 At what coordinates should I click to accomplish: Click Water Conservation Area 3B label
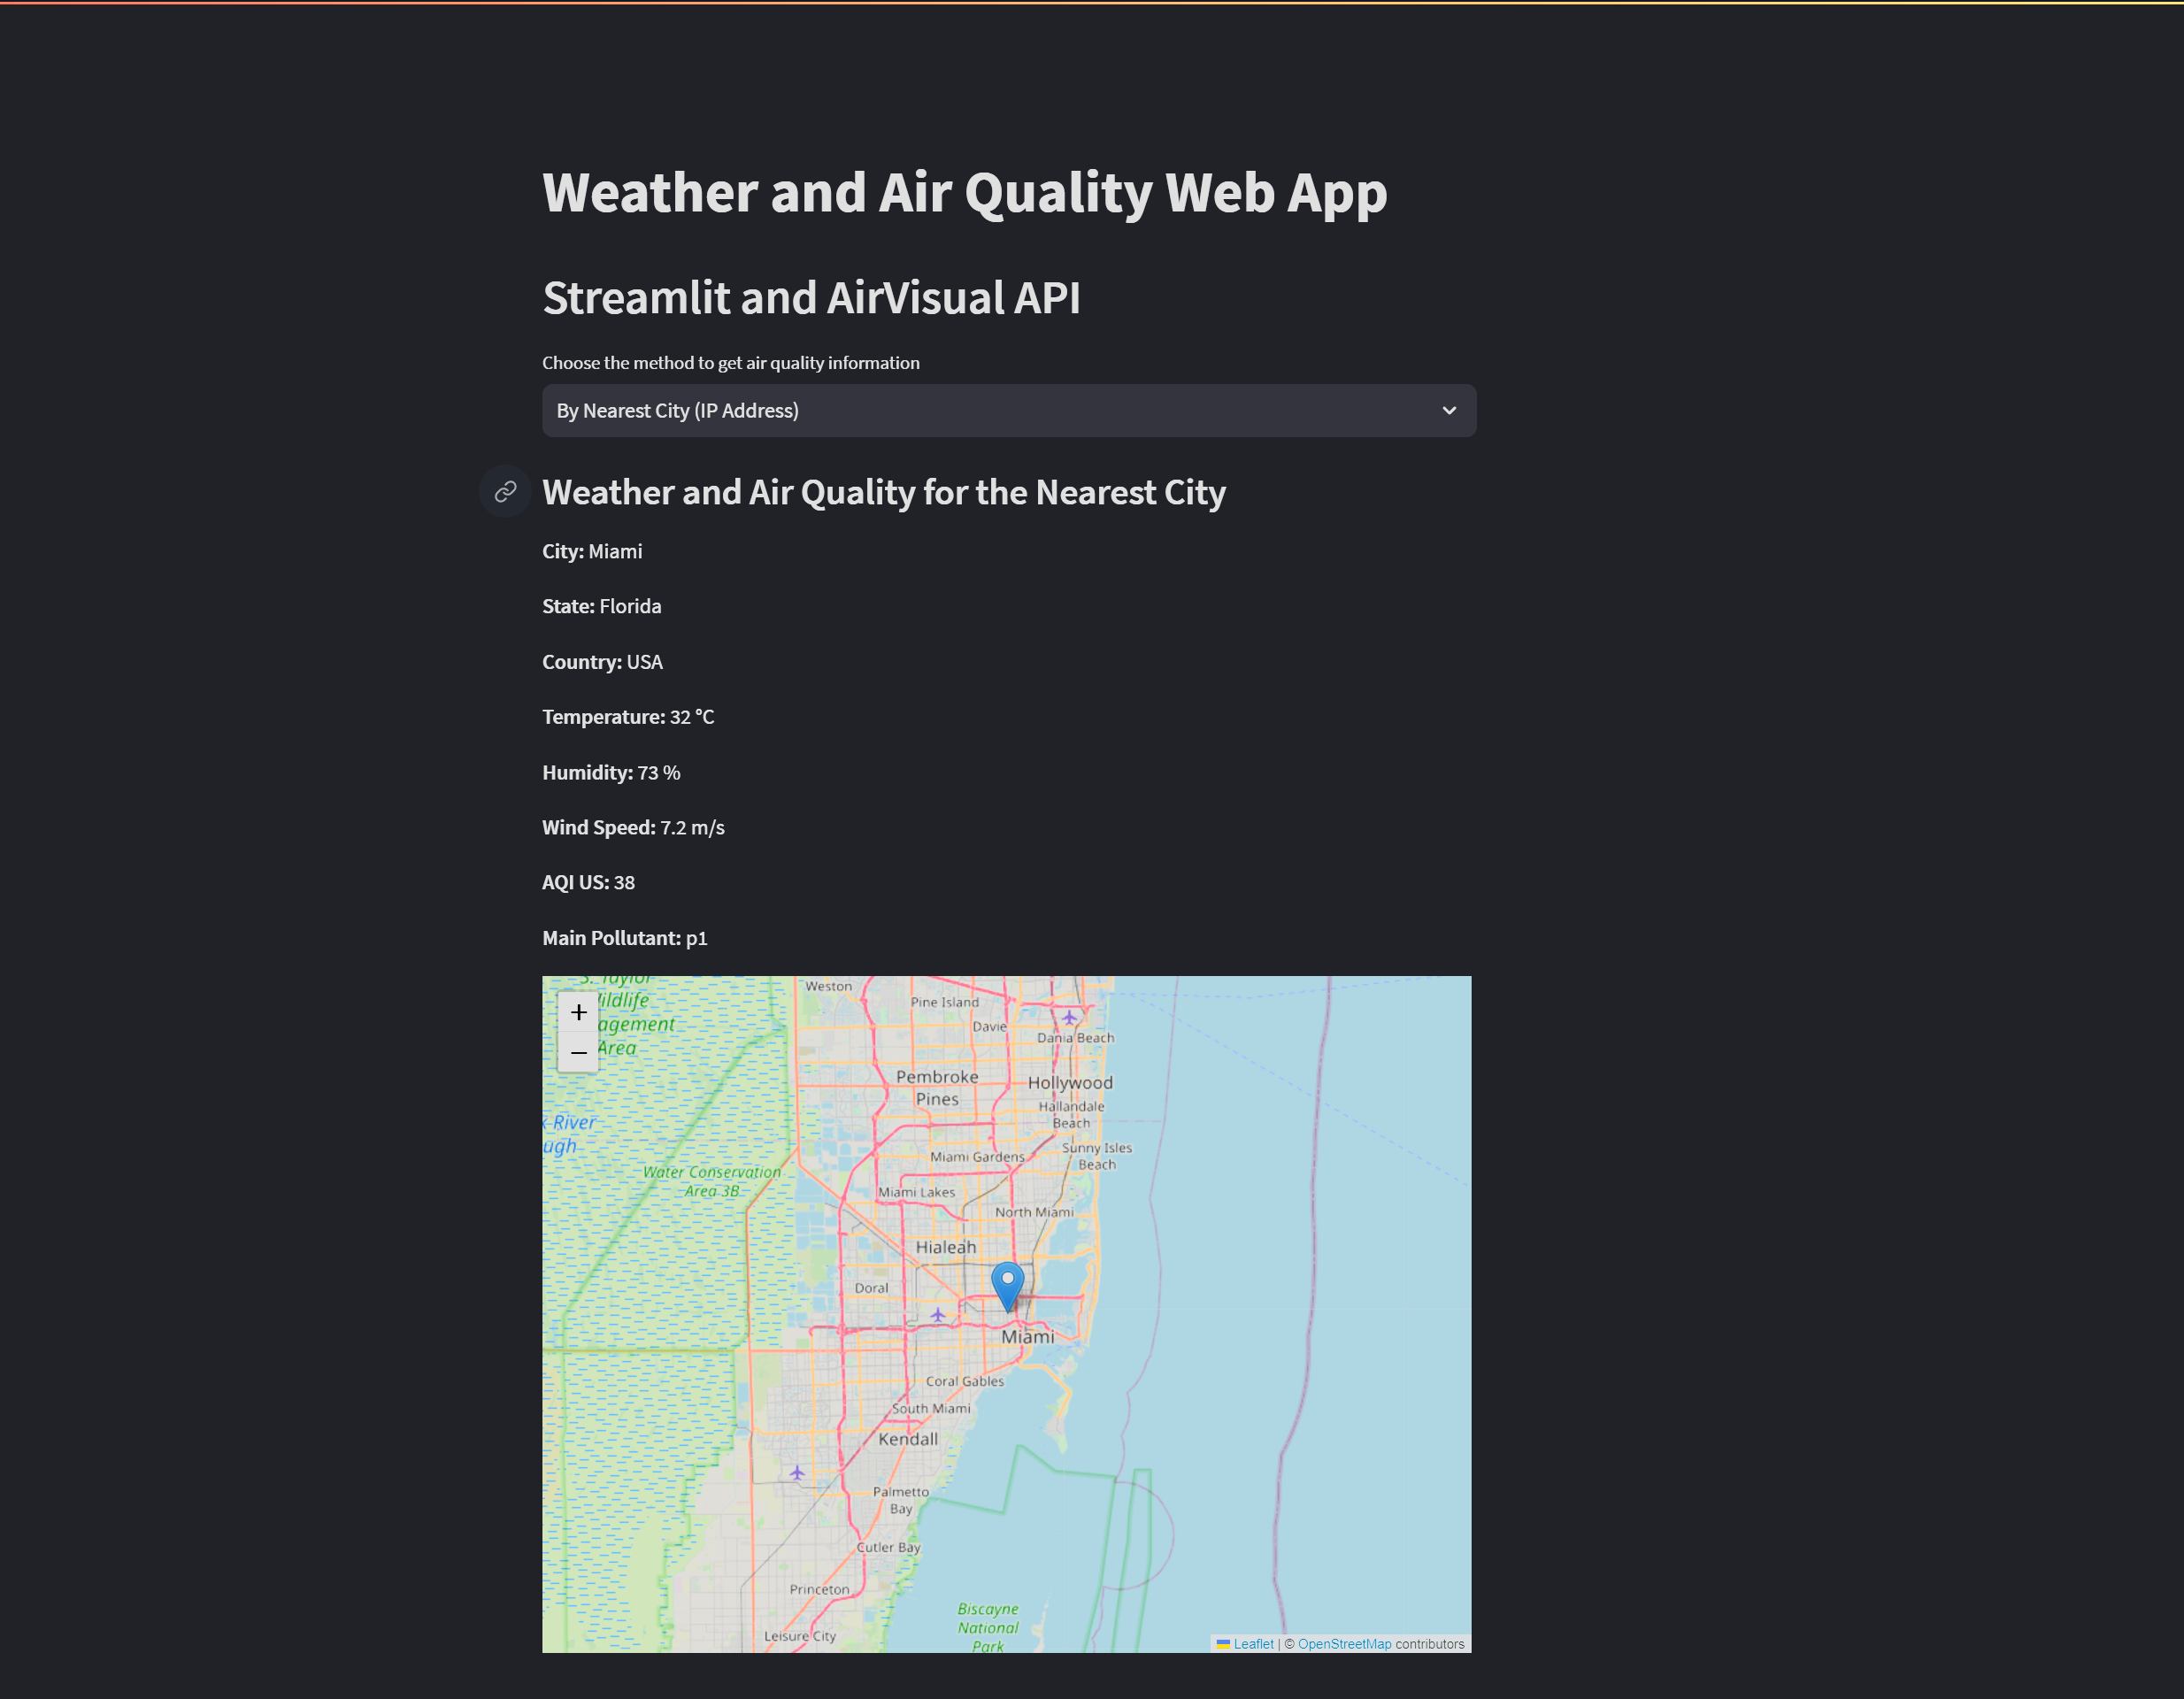coord(712,1181)
